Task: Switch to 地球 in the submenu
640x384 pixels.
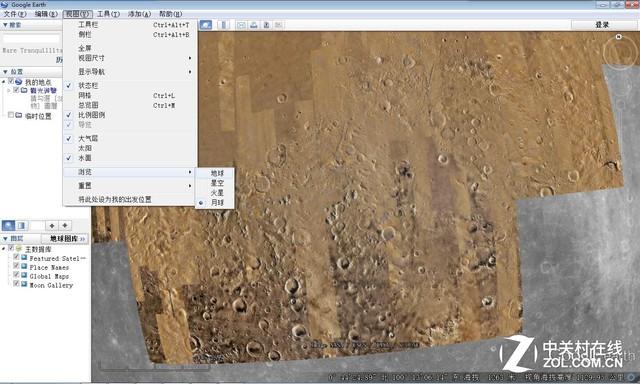Action: [215, 173]
